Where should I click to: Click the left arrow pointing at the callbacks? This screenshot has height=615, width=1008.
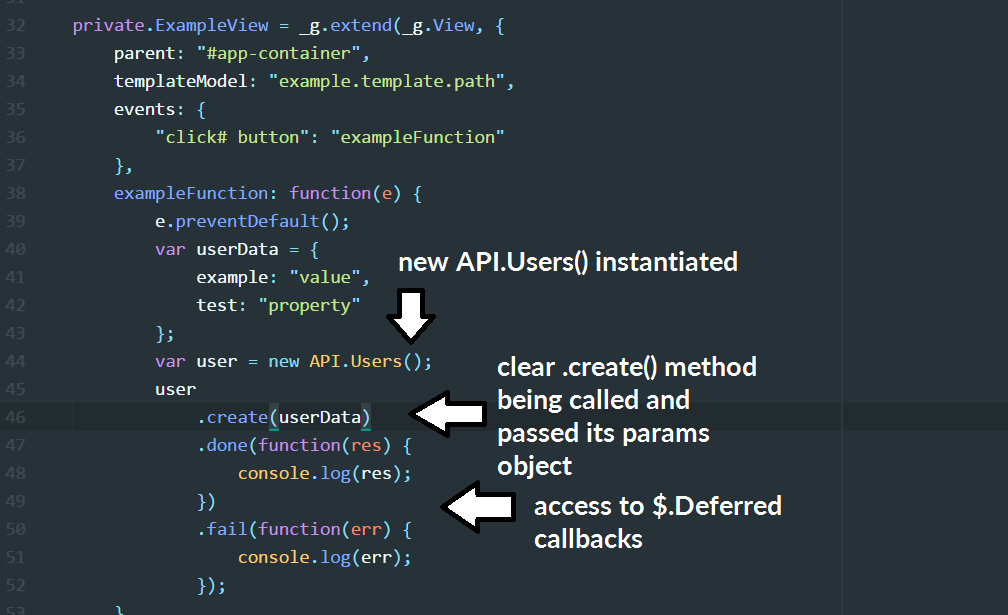click(x=479, y=507)
